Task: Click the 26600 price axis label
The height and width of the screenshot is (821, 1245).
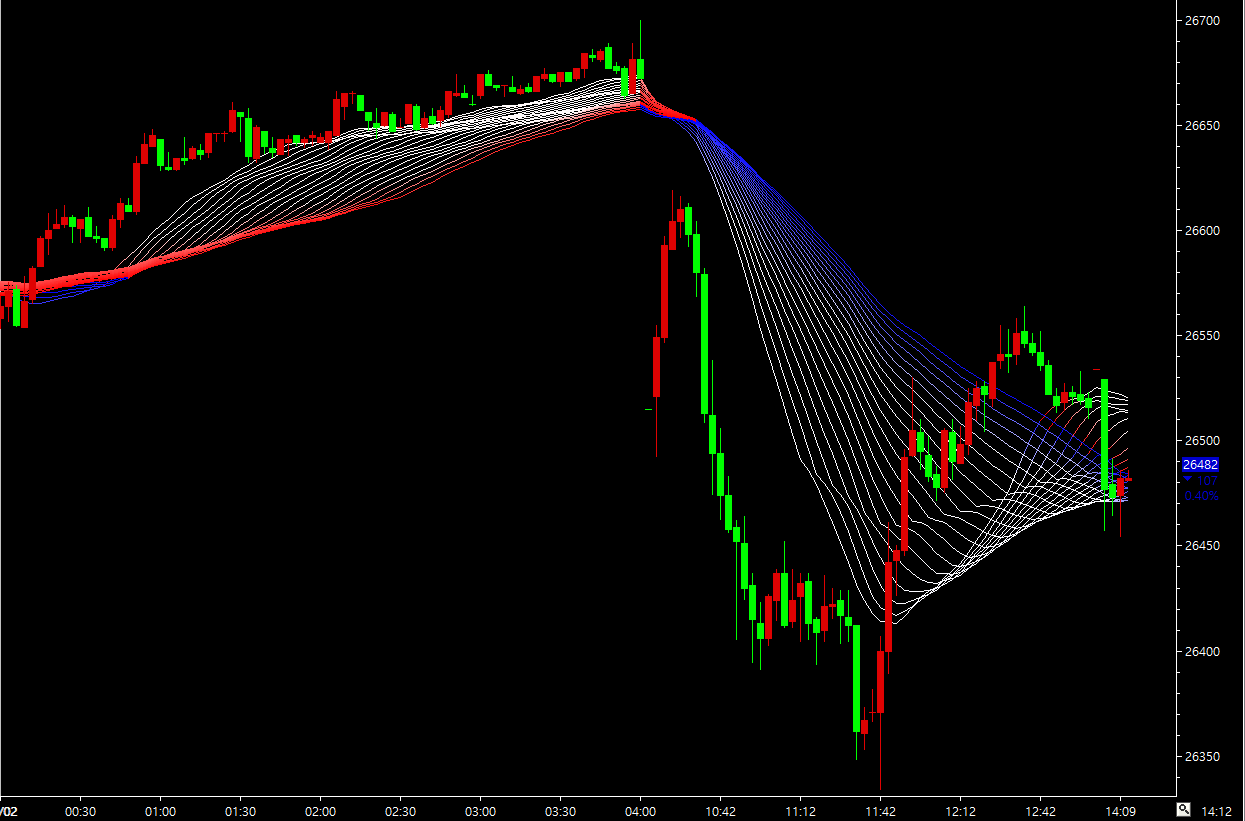Action: (1199, 231)
